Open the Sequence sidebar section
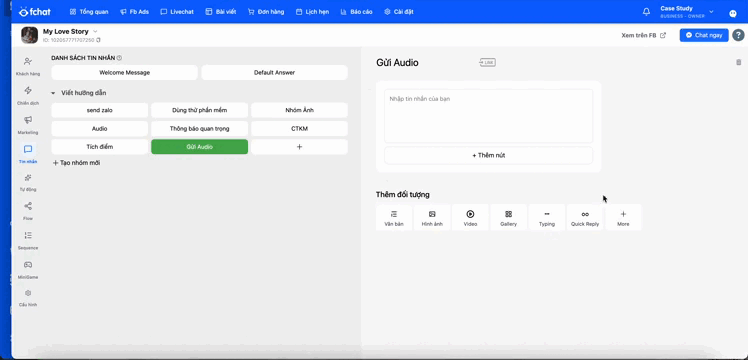 pyautogui.click(x=28, y=240)
